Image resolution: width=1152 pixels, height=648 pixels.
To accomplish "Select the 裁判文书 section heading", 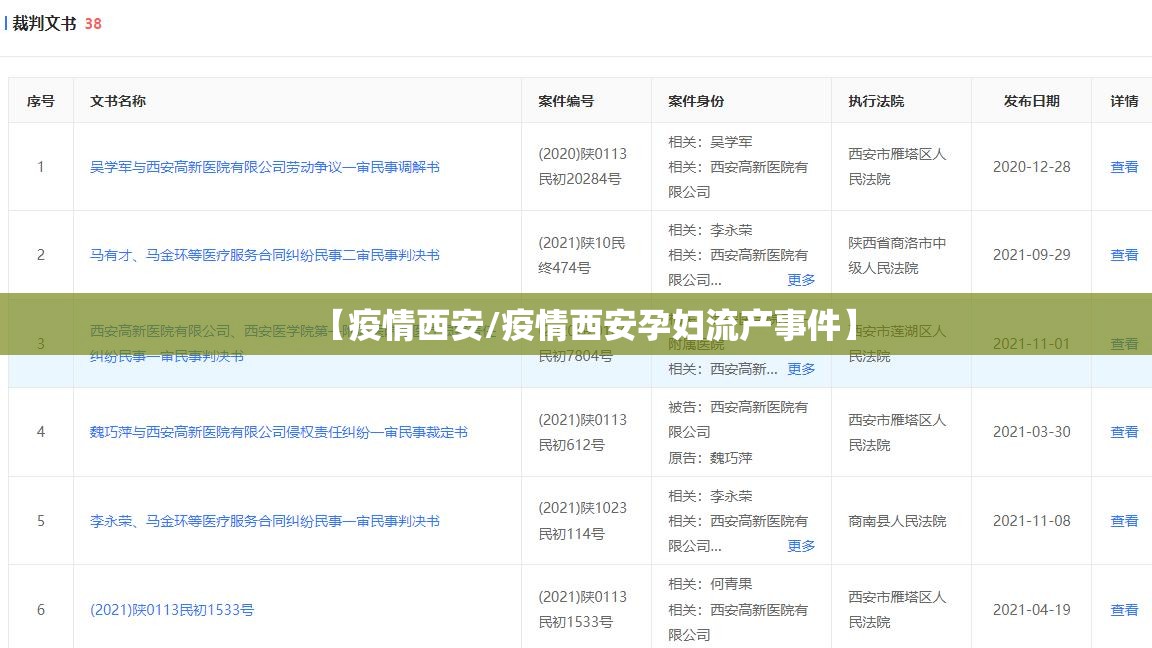I will [44, 24].
